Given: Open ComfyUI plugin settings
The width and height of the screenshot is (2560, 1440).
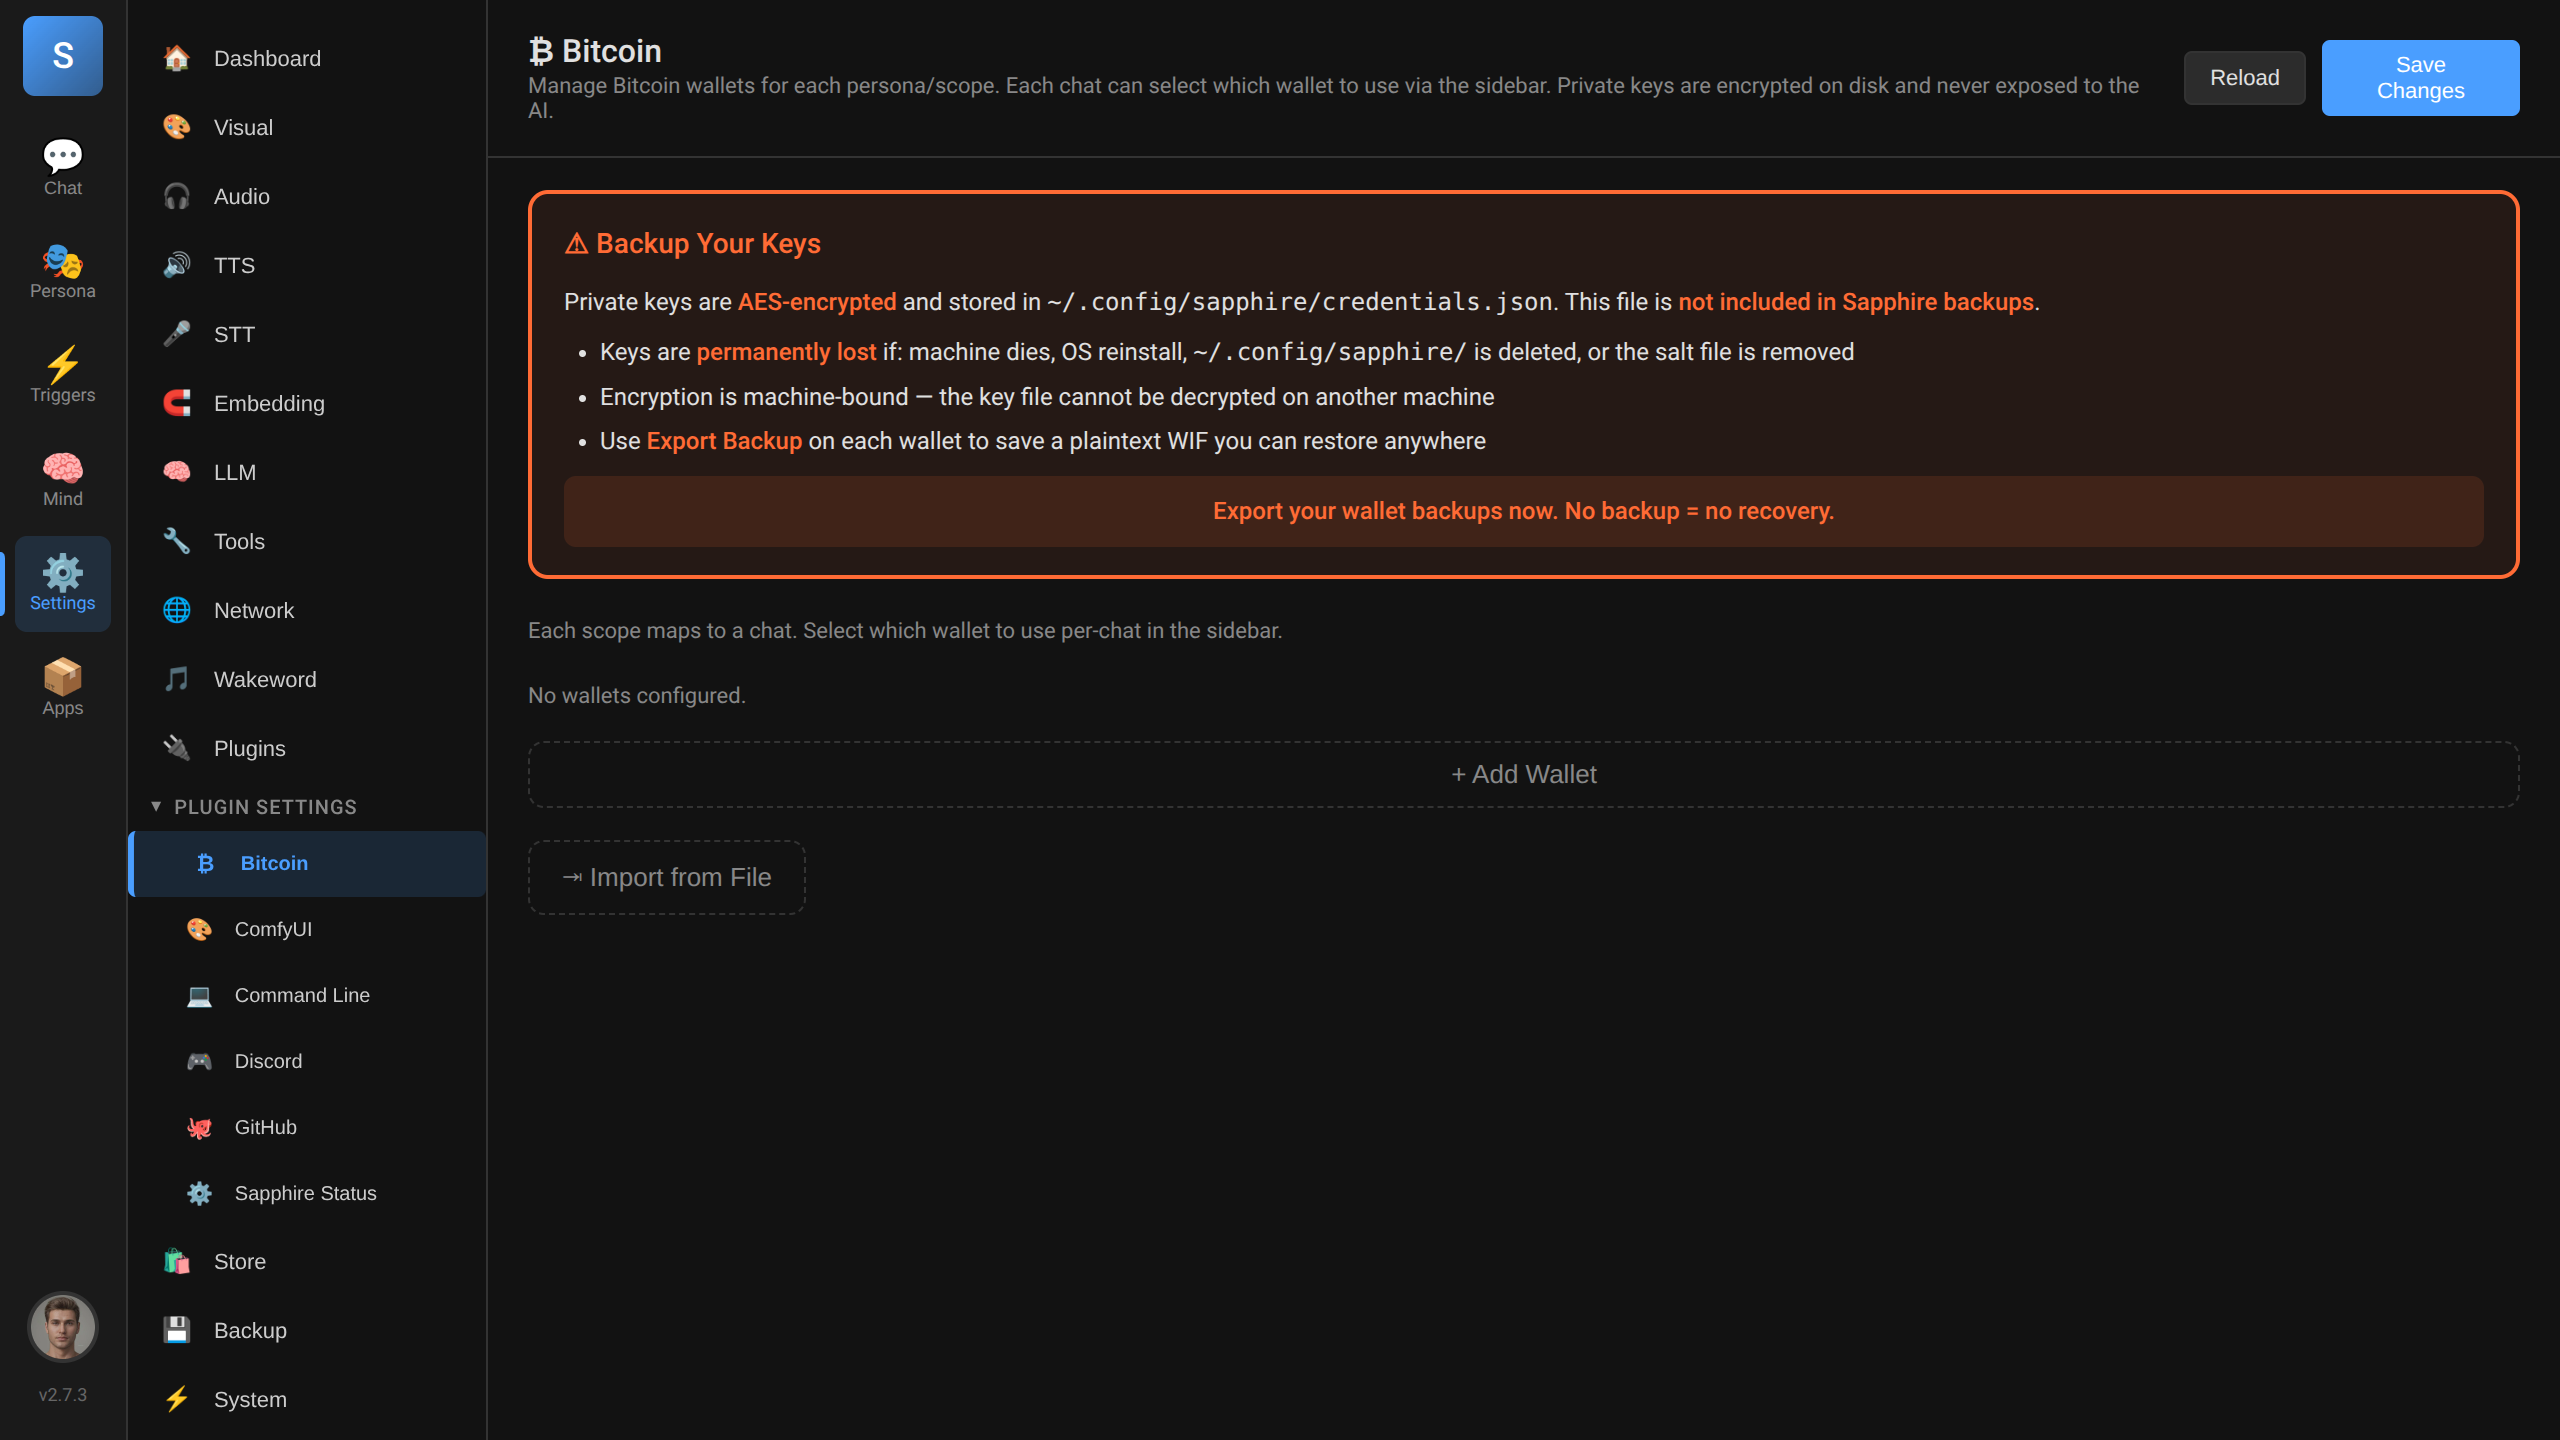Looking at the screenshot, I should coord(307,929).
